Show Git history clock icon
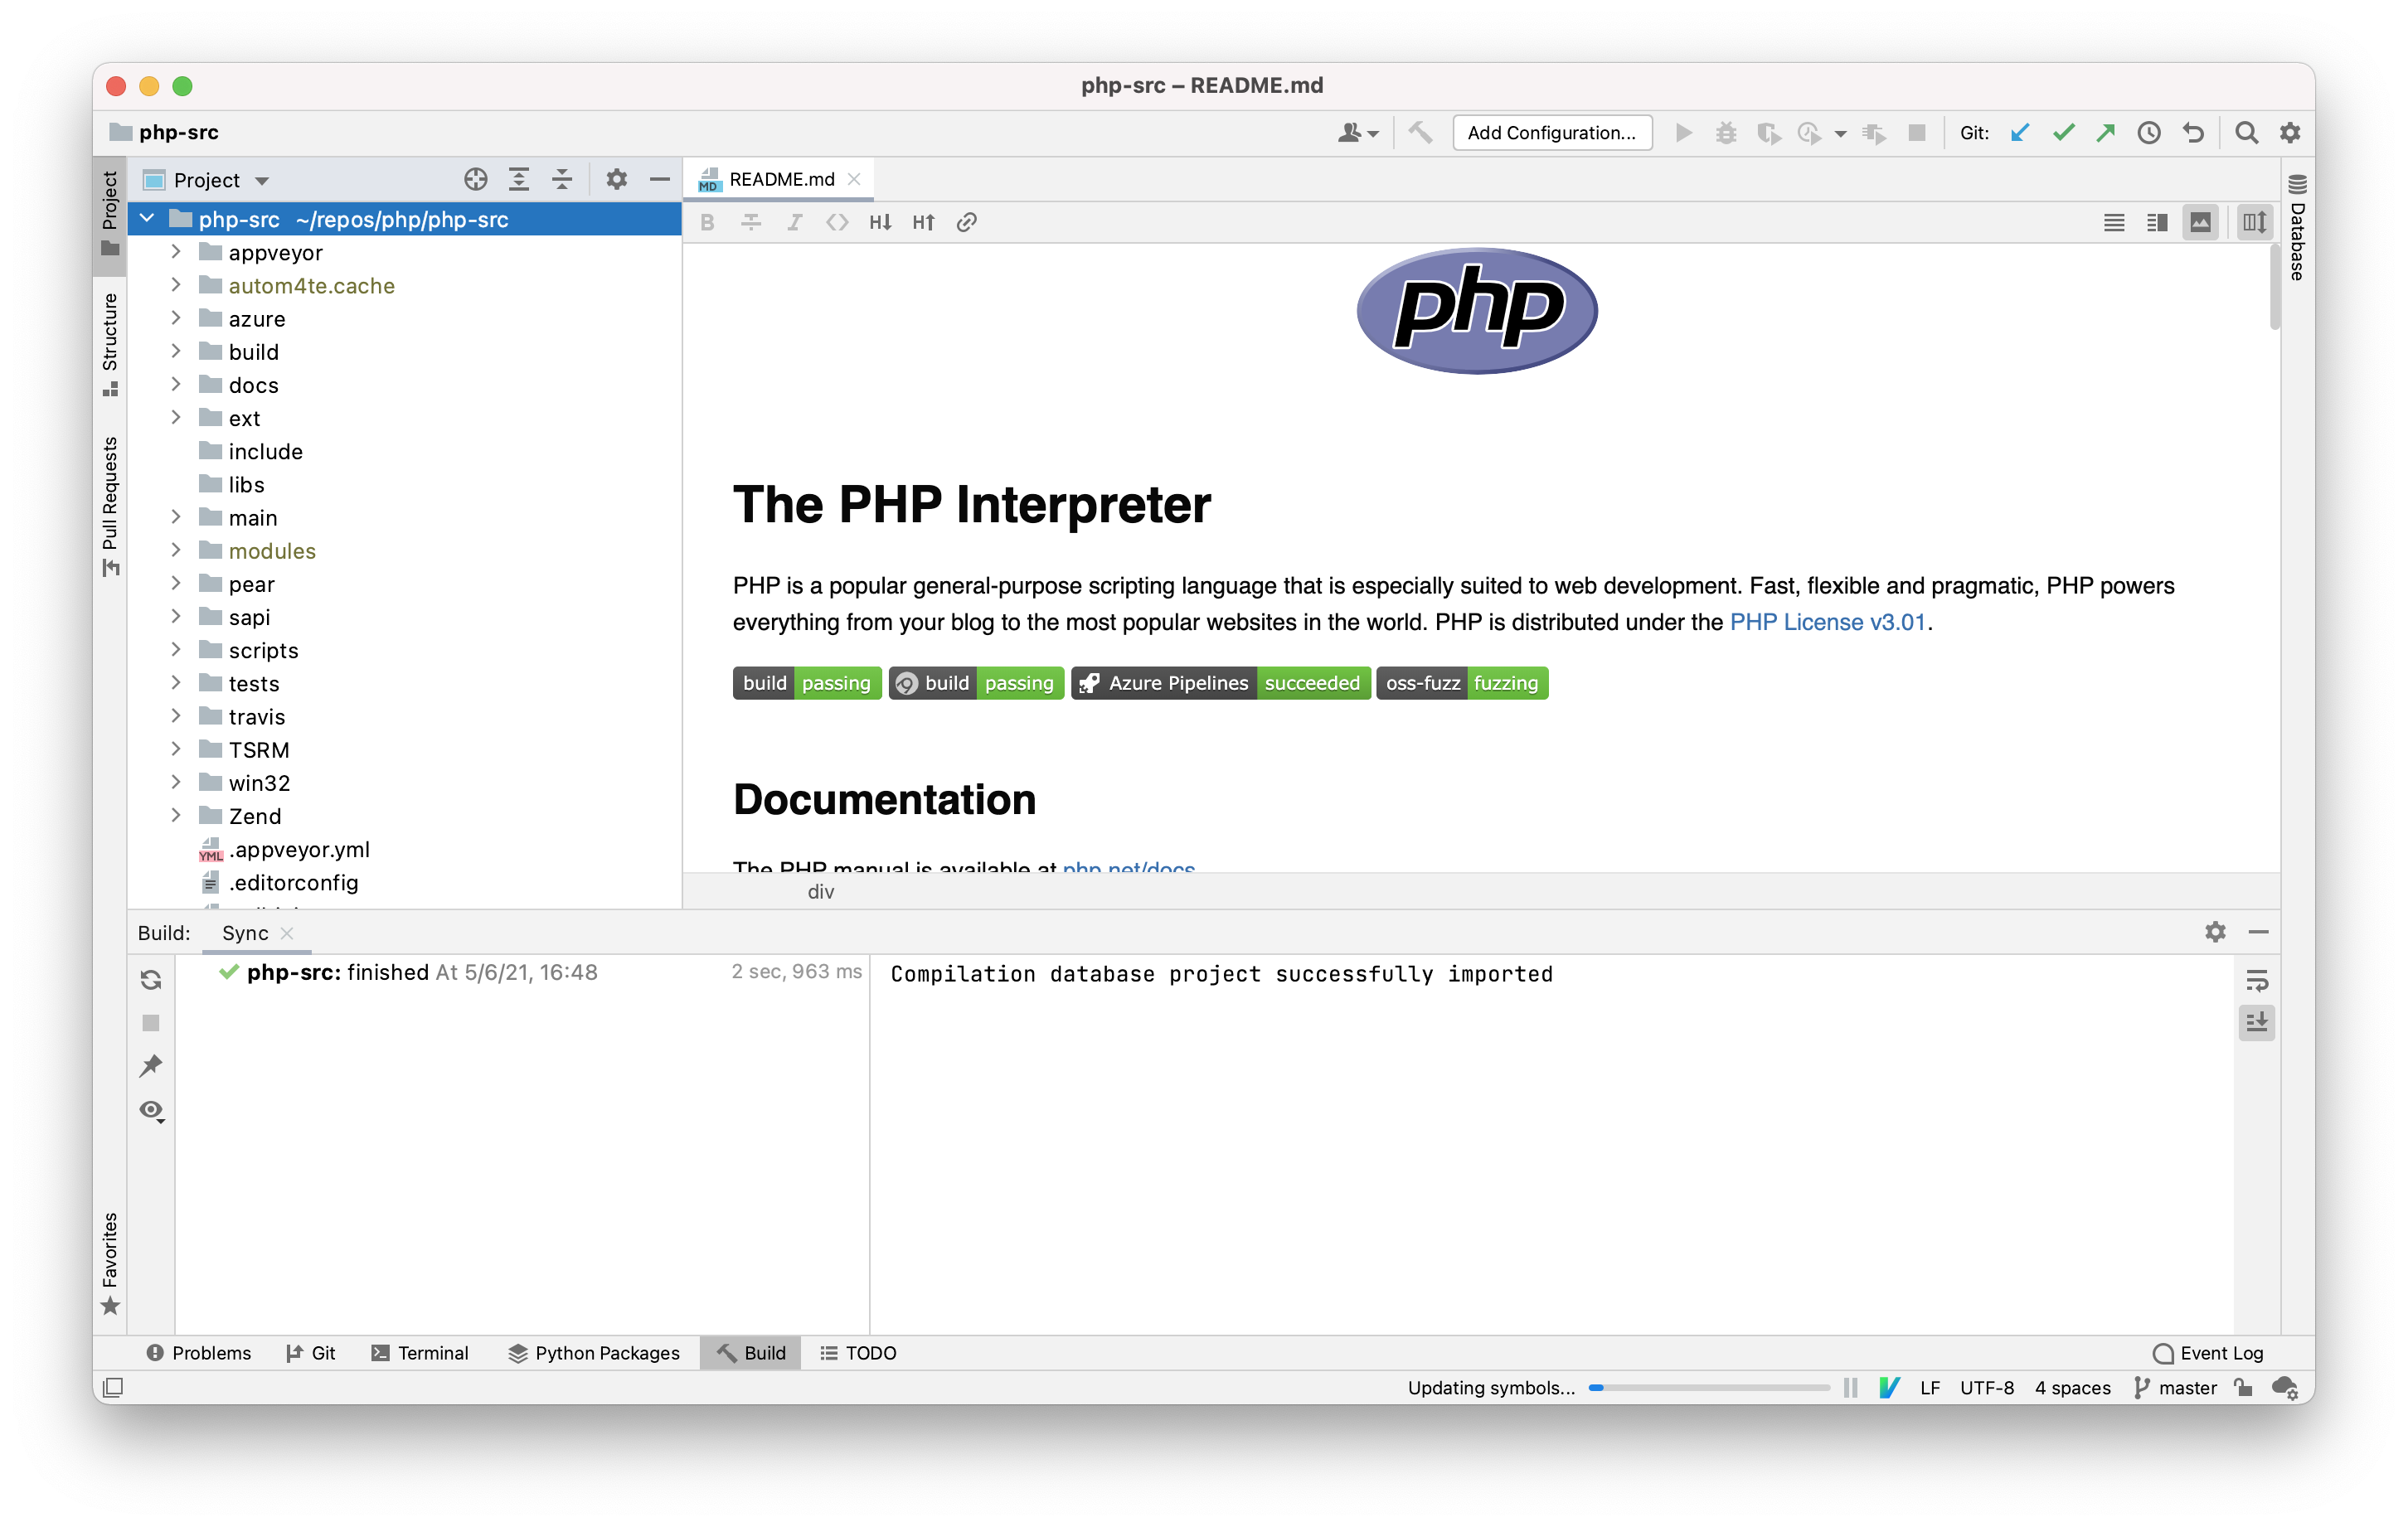Image resolution: width=2408 pixels, height=1527 pixels. point(2149,133)
